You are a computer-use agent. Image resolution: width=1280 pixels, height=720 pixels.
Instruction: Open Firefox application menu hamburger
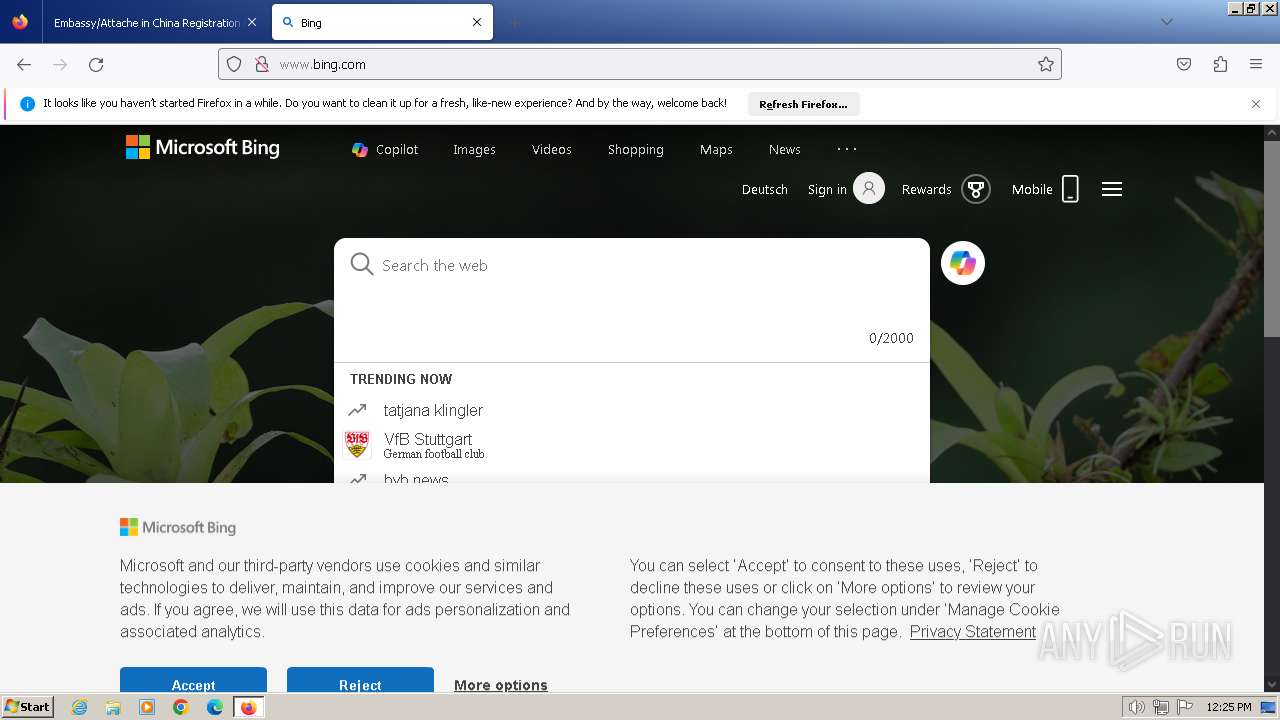1256,64
